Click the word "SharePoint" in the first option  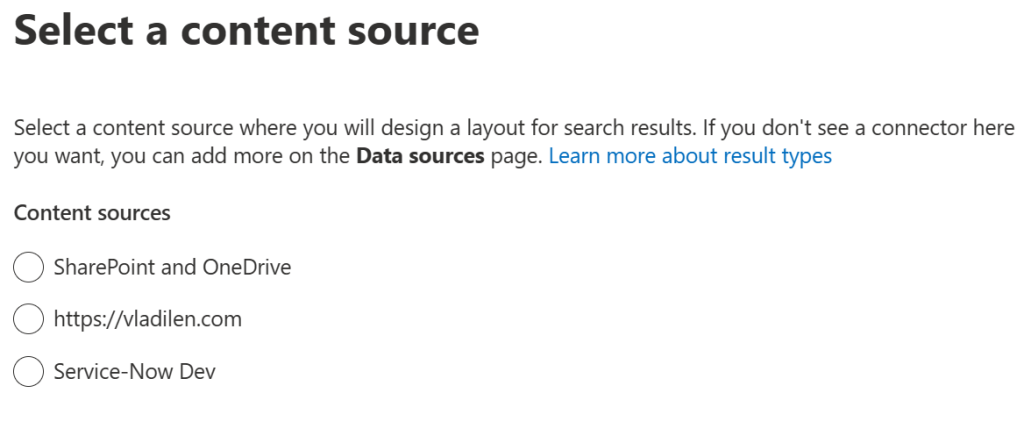tap(104, 267)
